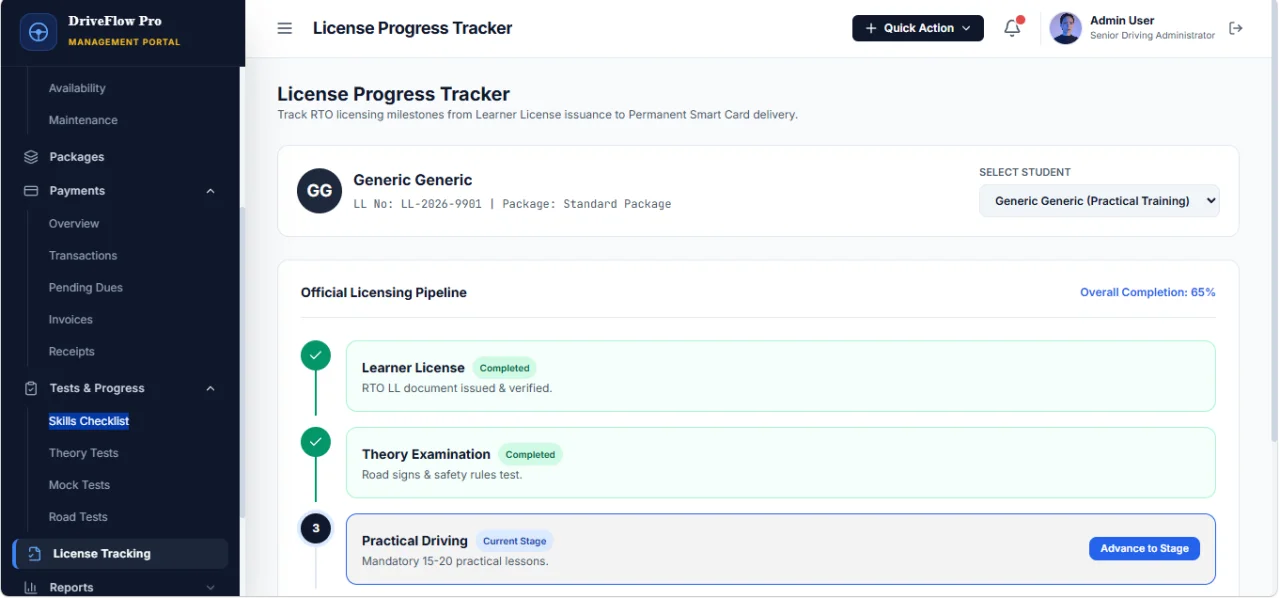This screenshot has width=1280, height=598.
Task: Click Completed badge beside Learner License
Action: coord(505,368)
